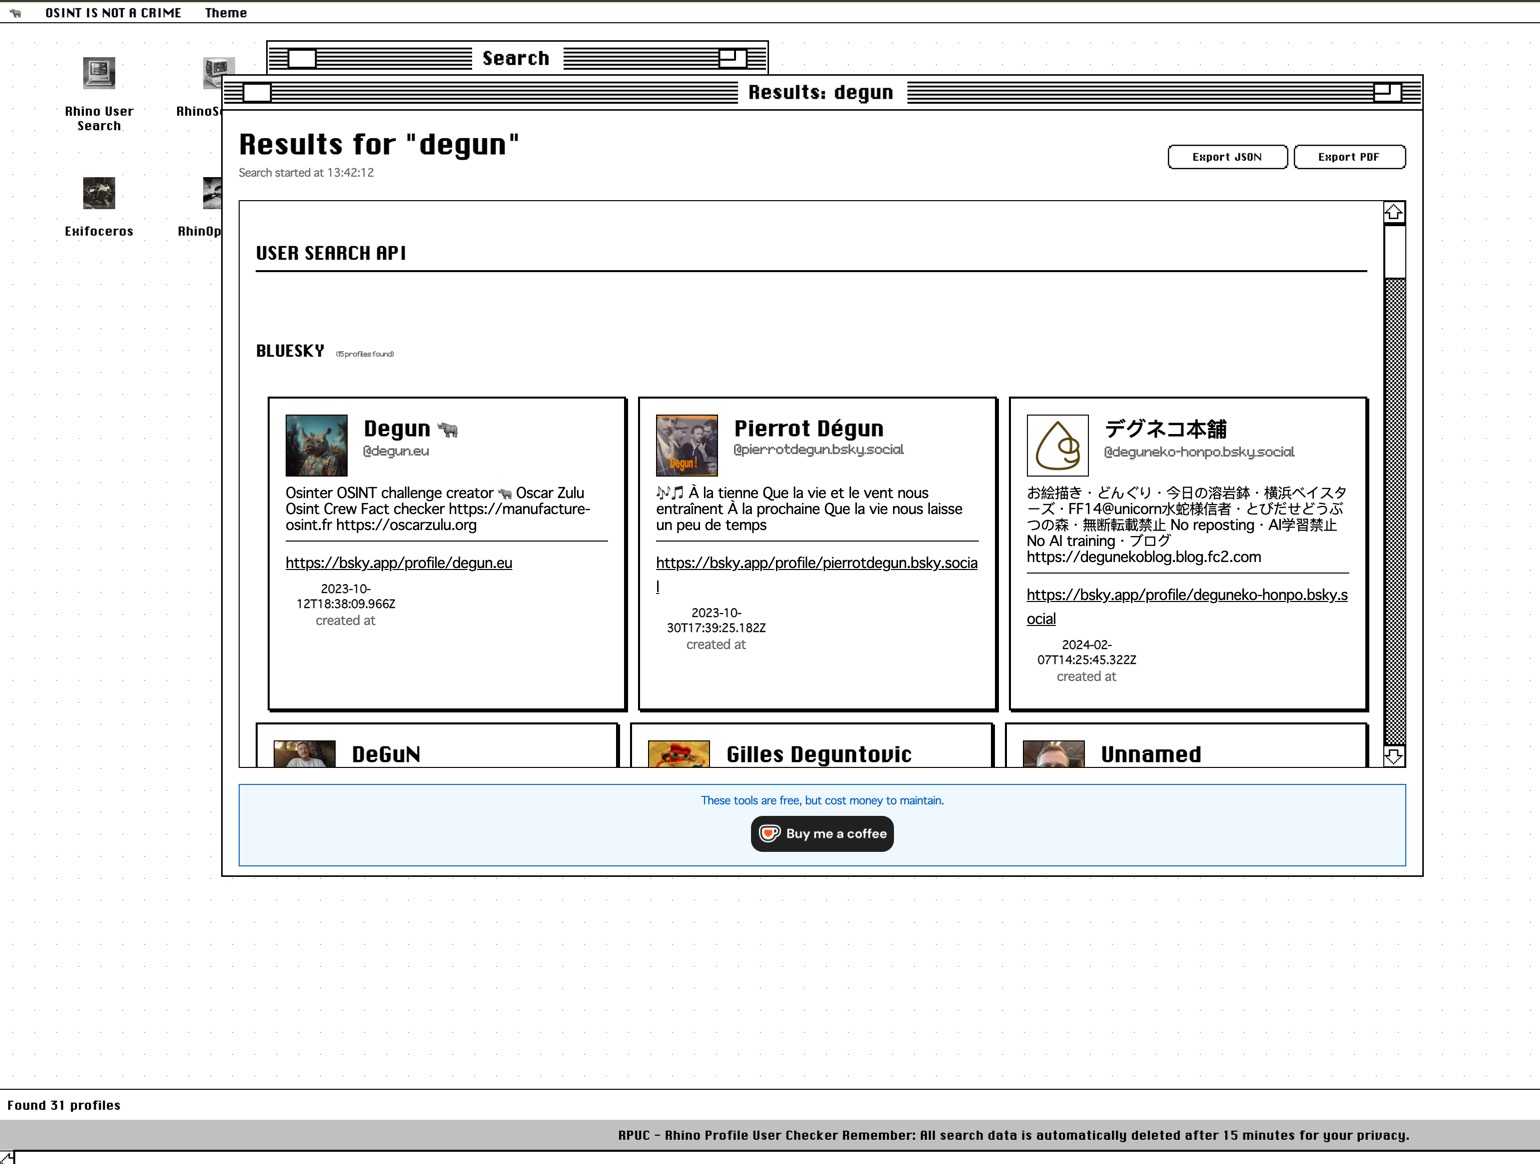This screenshot has width=1540, height=1164.
Task: Click the down arrow of the results scrollbar
Action: tap(1394, 756)
